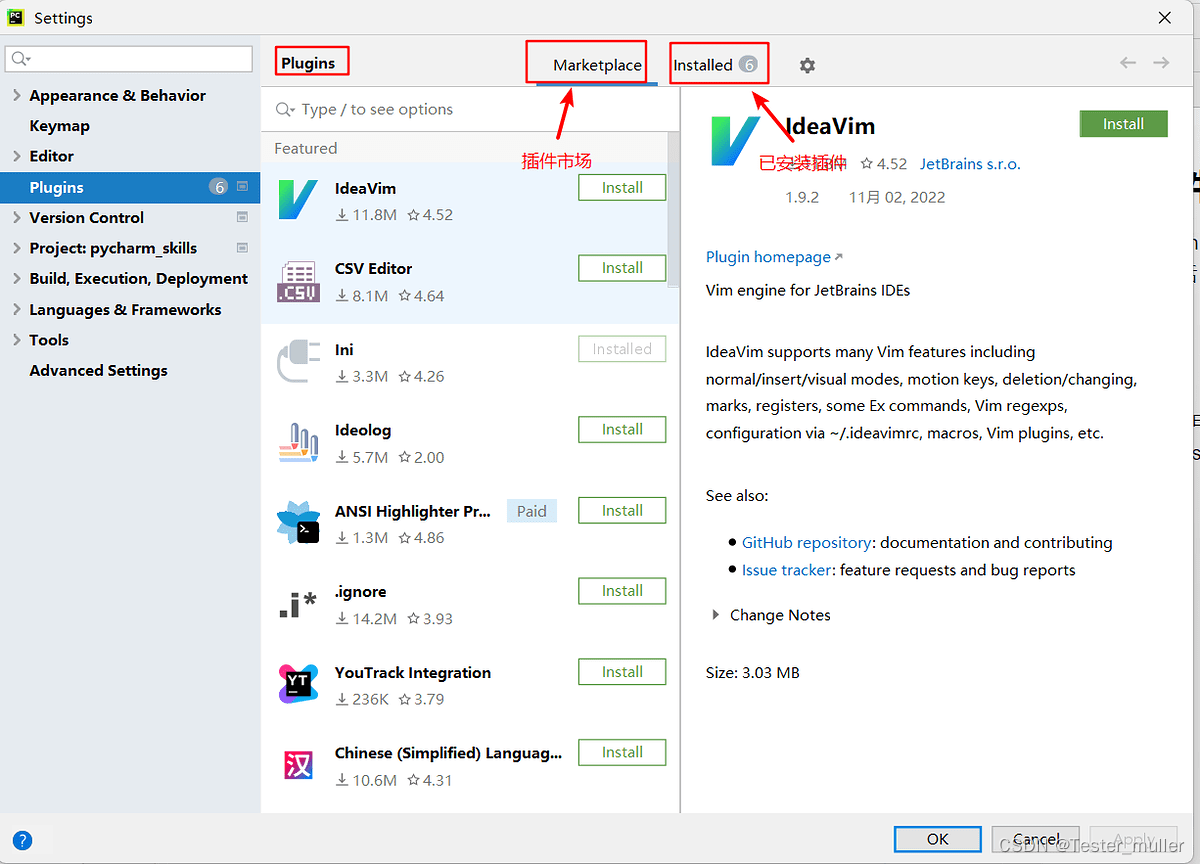Click the CSV Editor plugin icon
Screen dimensions: 1200x864
298,282
